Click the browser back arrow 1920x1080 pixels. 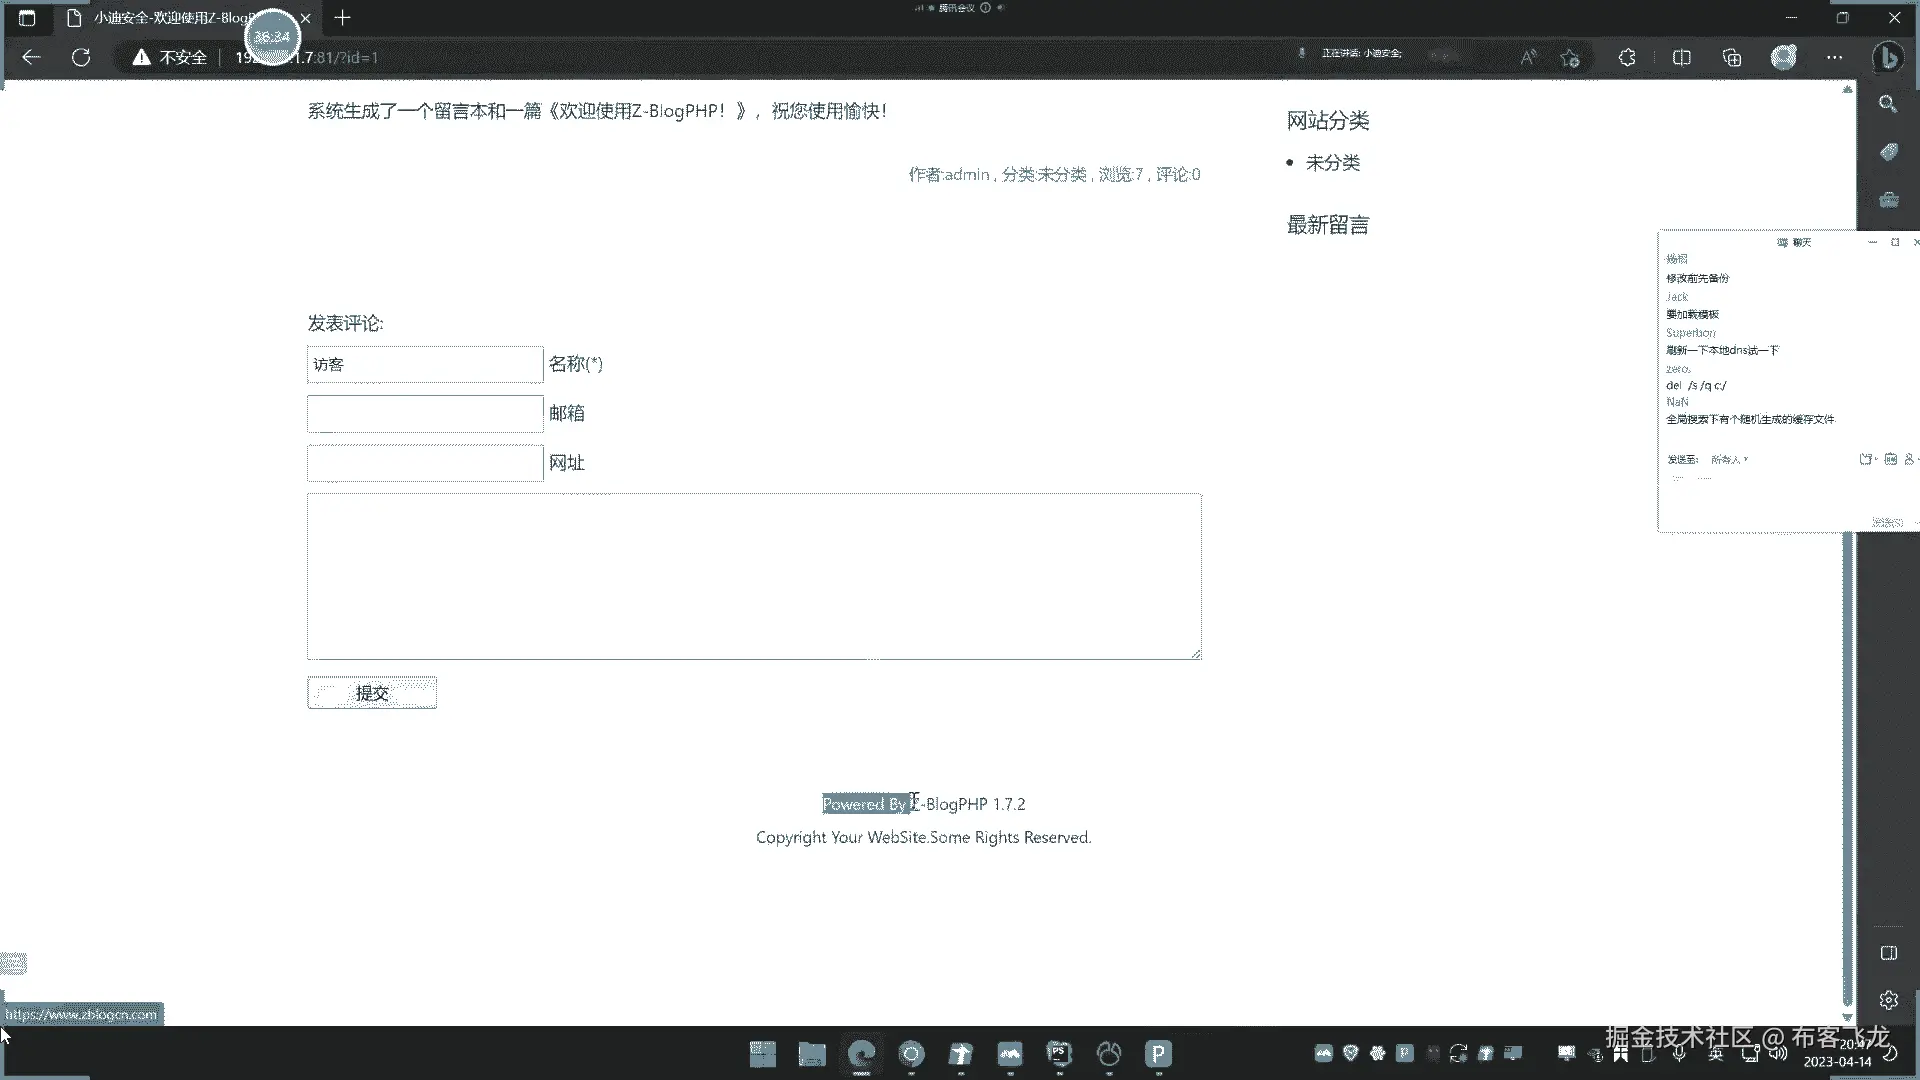point(31,57)
